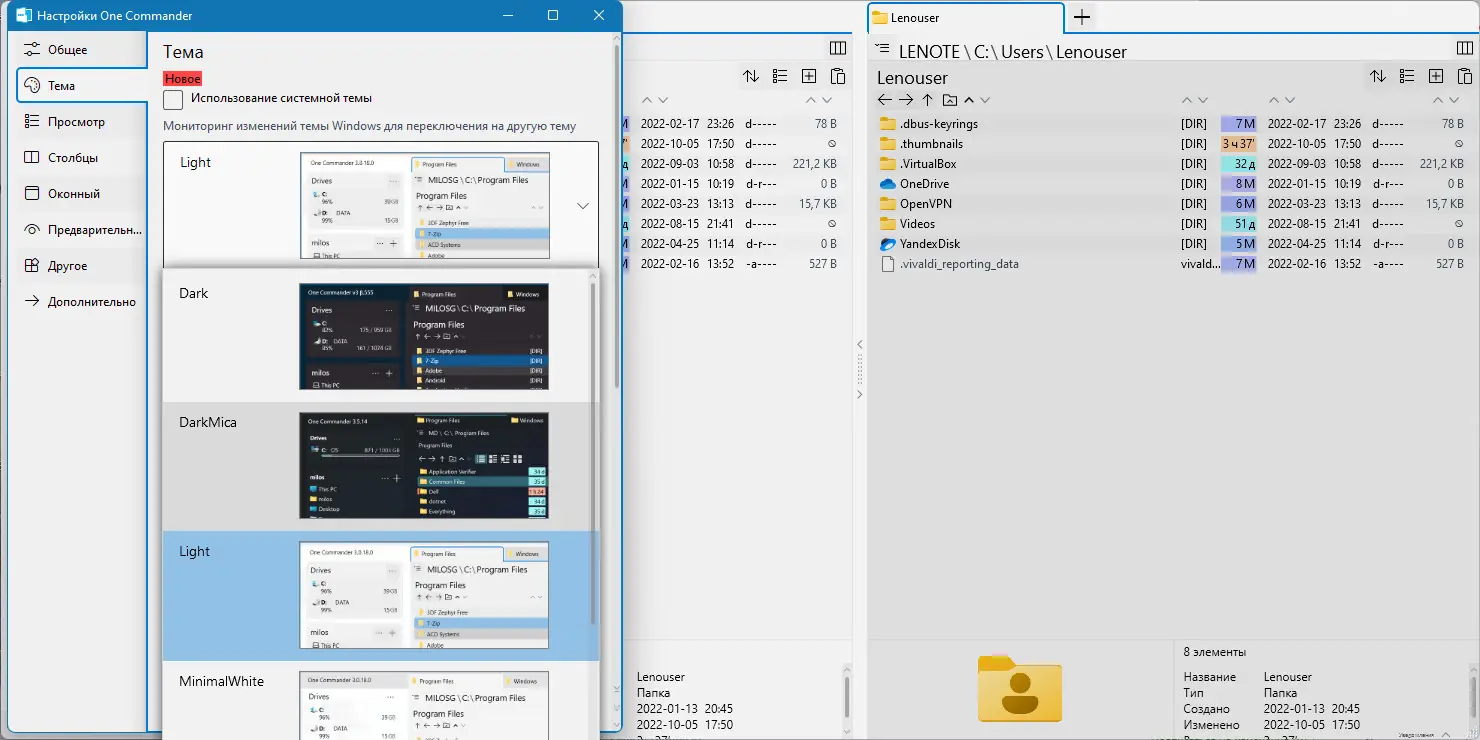Add a new tab next to Lenouser tab
Screen dimensions: 1480x740
[x=1081, y=17]
